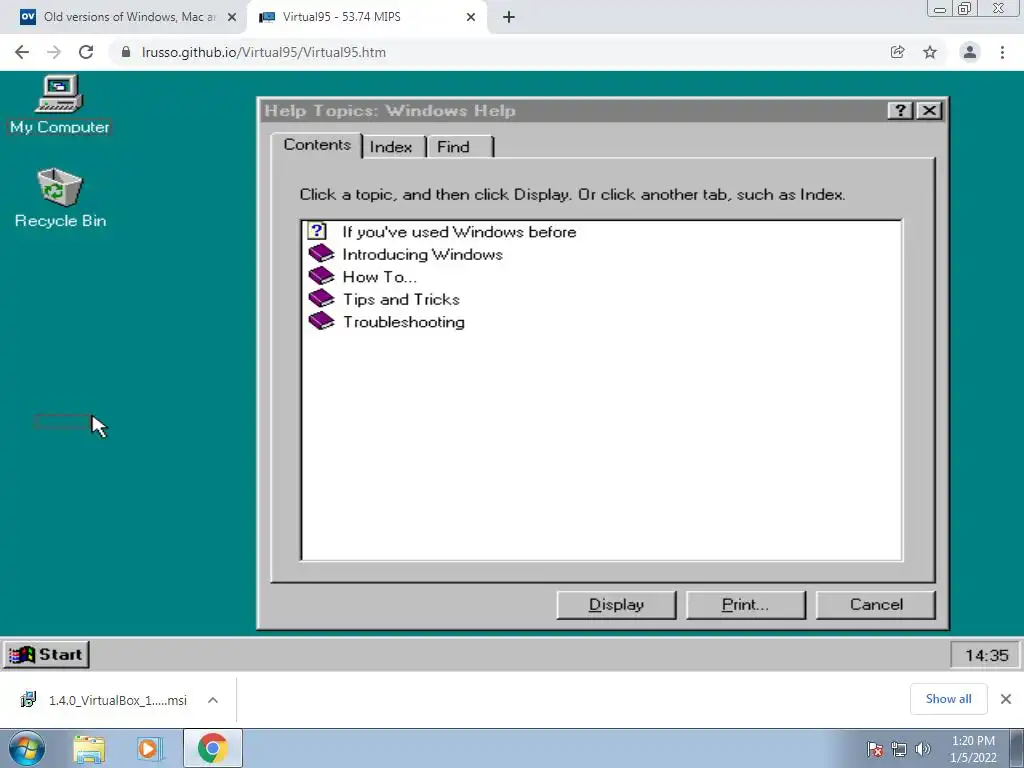This screenshot has width=1024, height=768.
Task: Open the volume speaker tray icon
Action: [922, 749]
